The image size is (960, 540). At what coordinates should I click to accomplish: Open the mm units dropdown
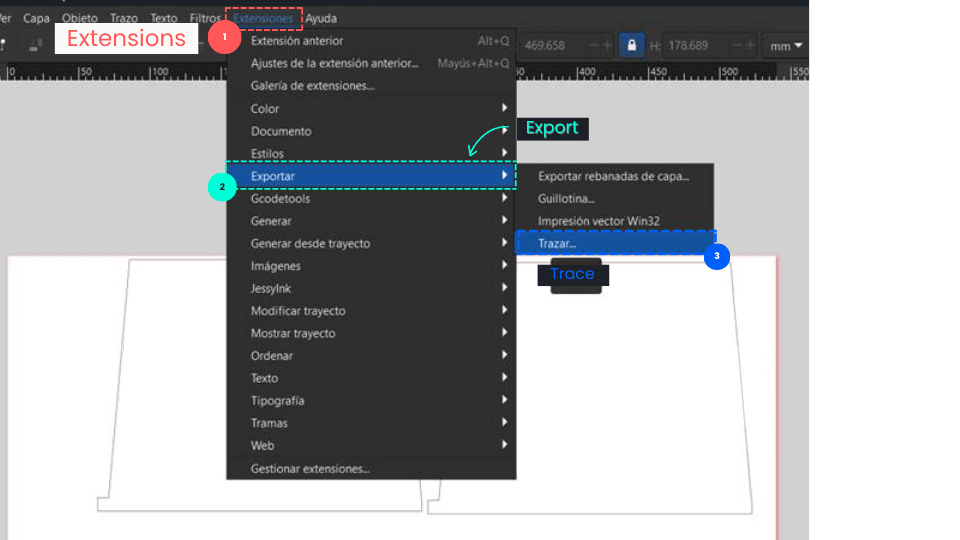pyautogui.click(x=787, y=46)
